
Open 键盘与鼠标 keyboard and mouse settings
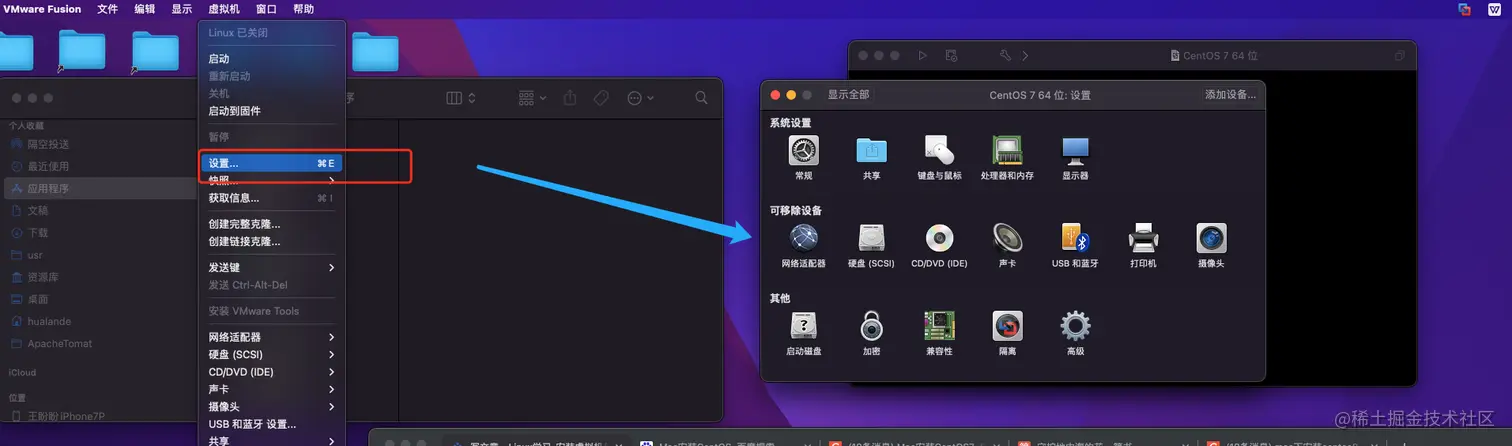[939, 151]
